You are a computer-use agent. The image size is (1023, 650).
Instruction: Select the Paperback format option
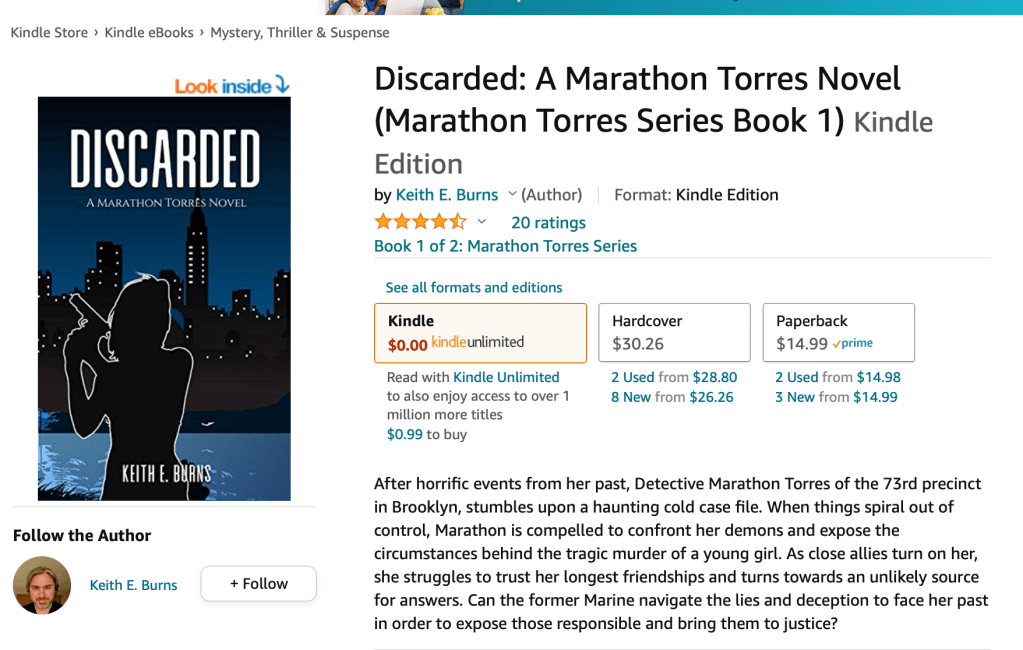[x=838, y=332]
